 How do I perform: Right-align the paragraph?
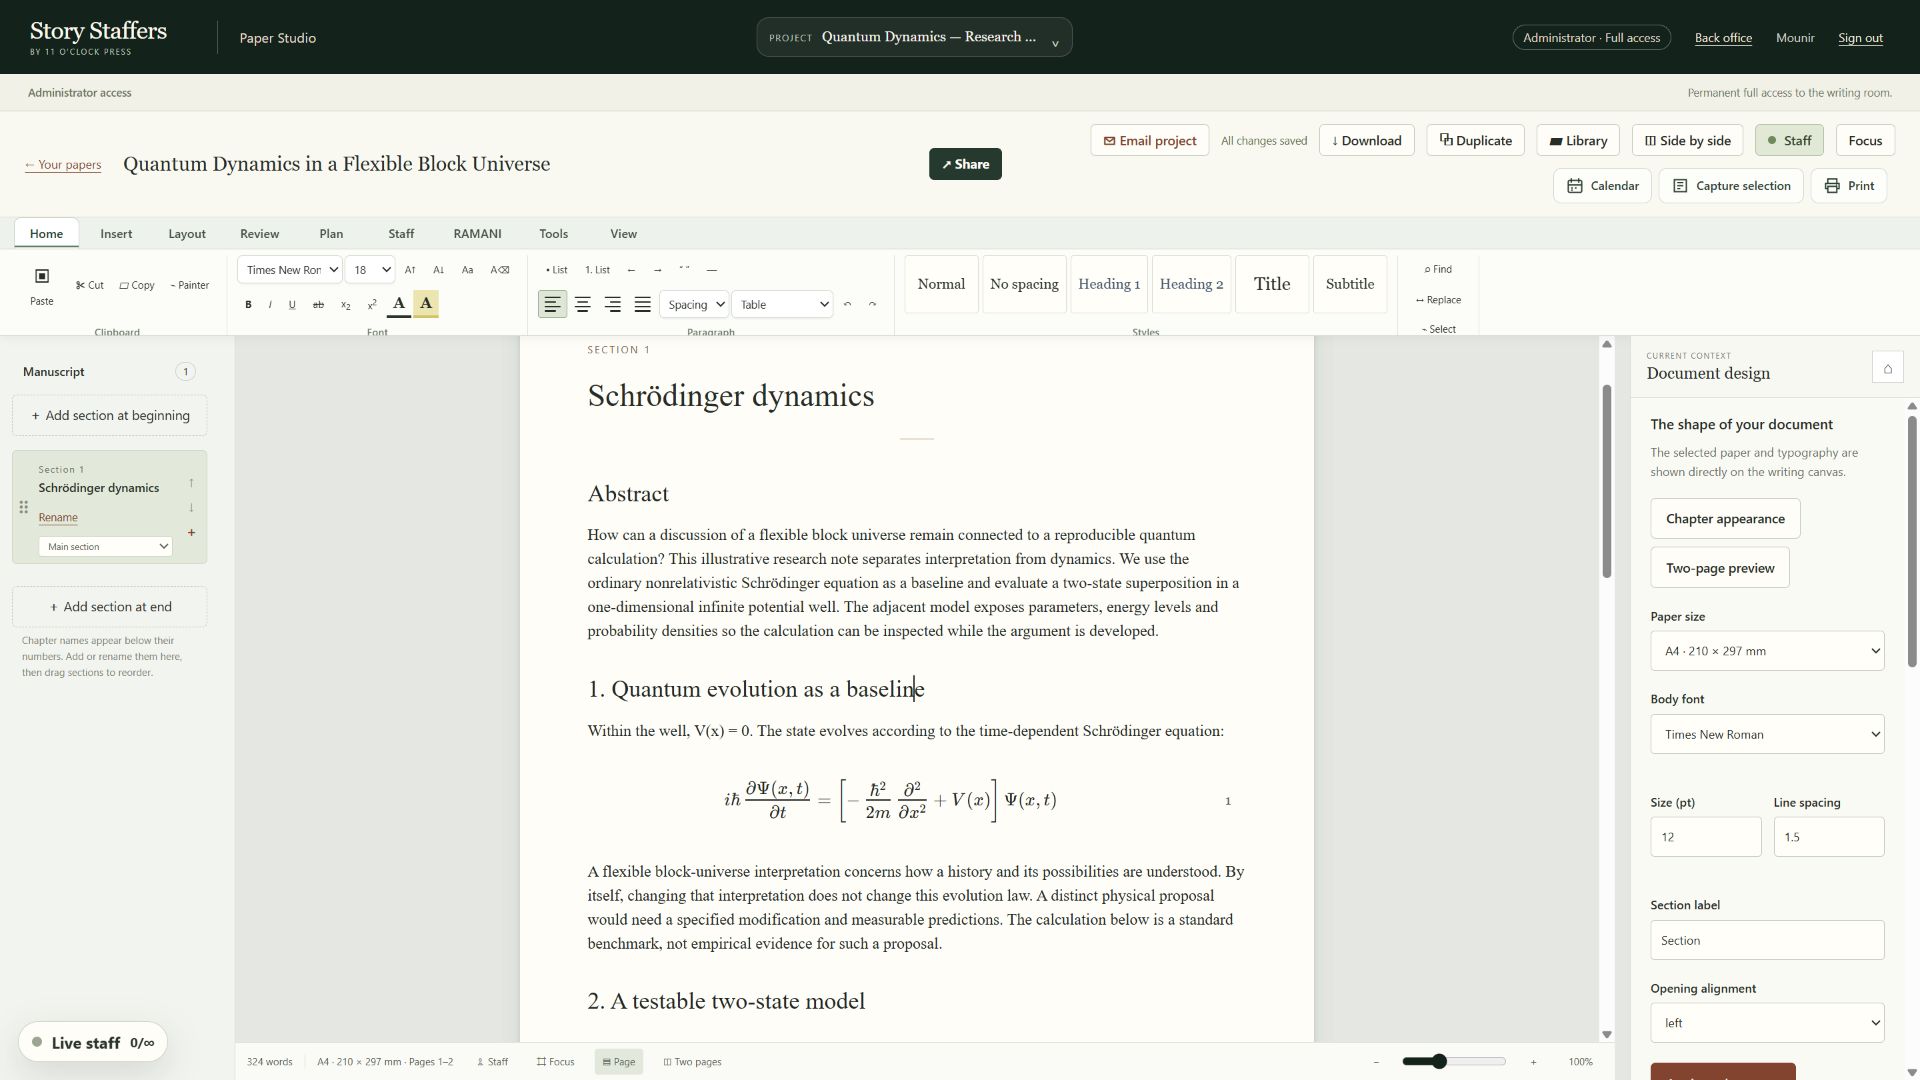613,304
